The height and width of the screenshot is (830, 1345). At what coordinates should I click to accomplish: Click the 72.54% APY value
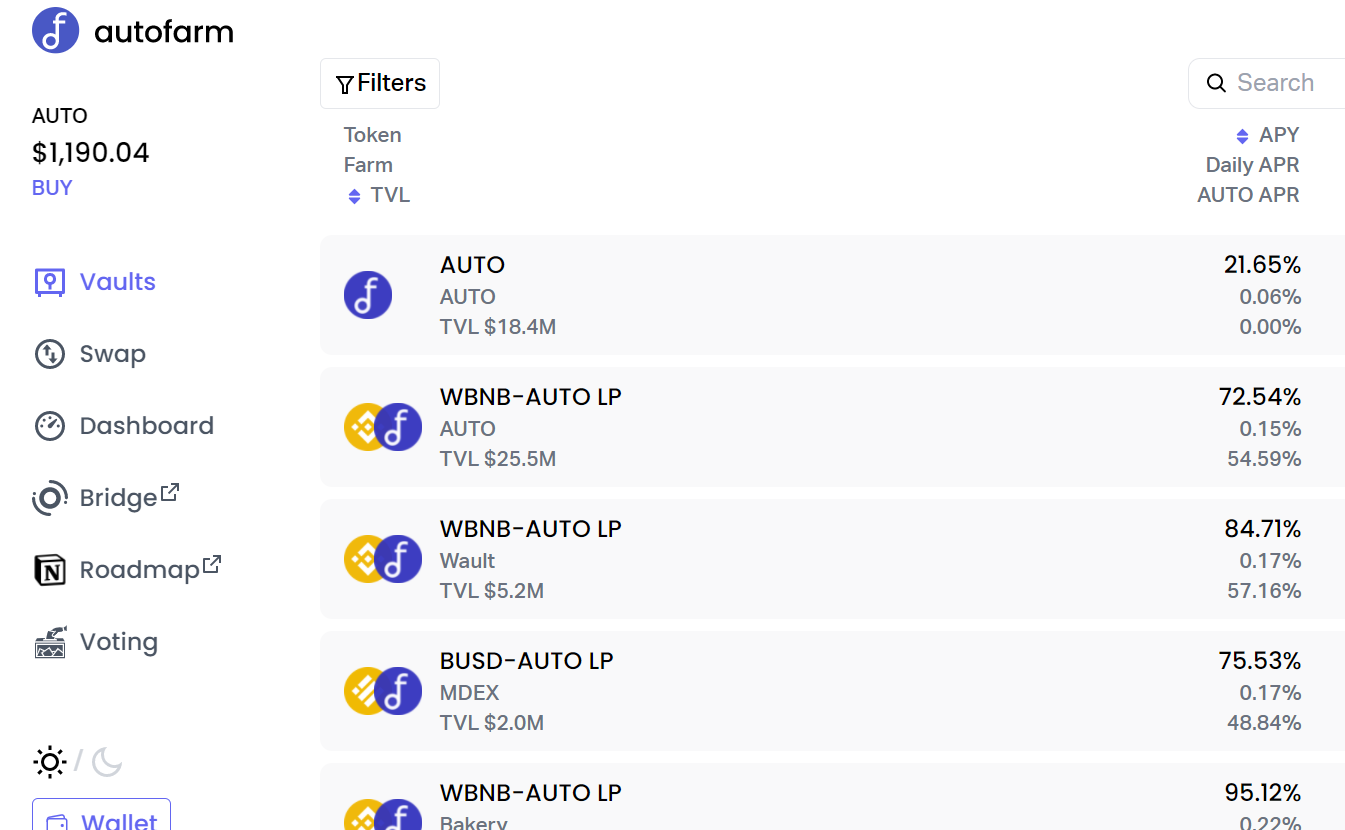1260,397
